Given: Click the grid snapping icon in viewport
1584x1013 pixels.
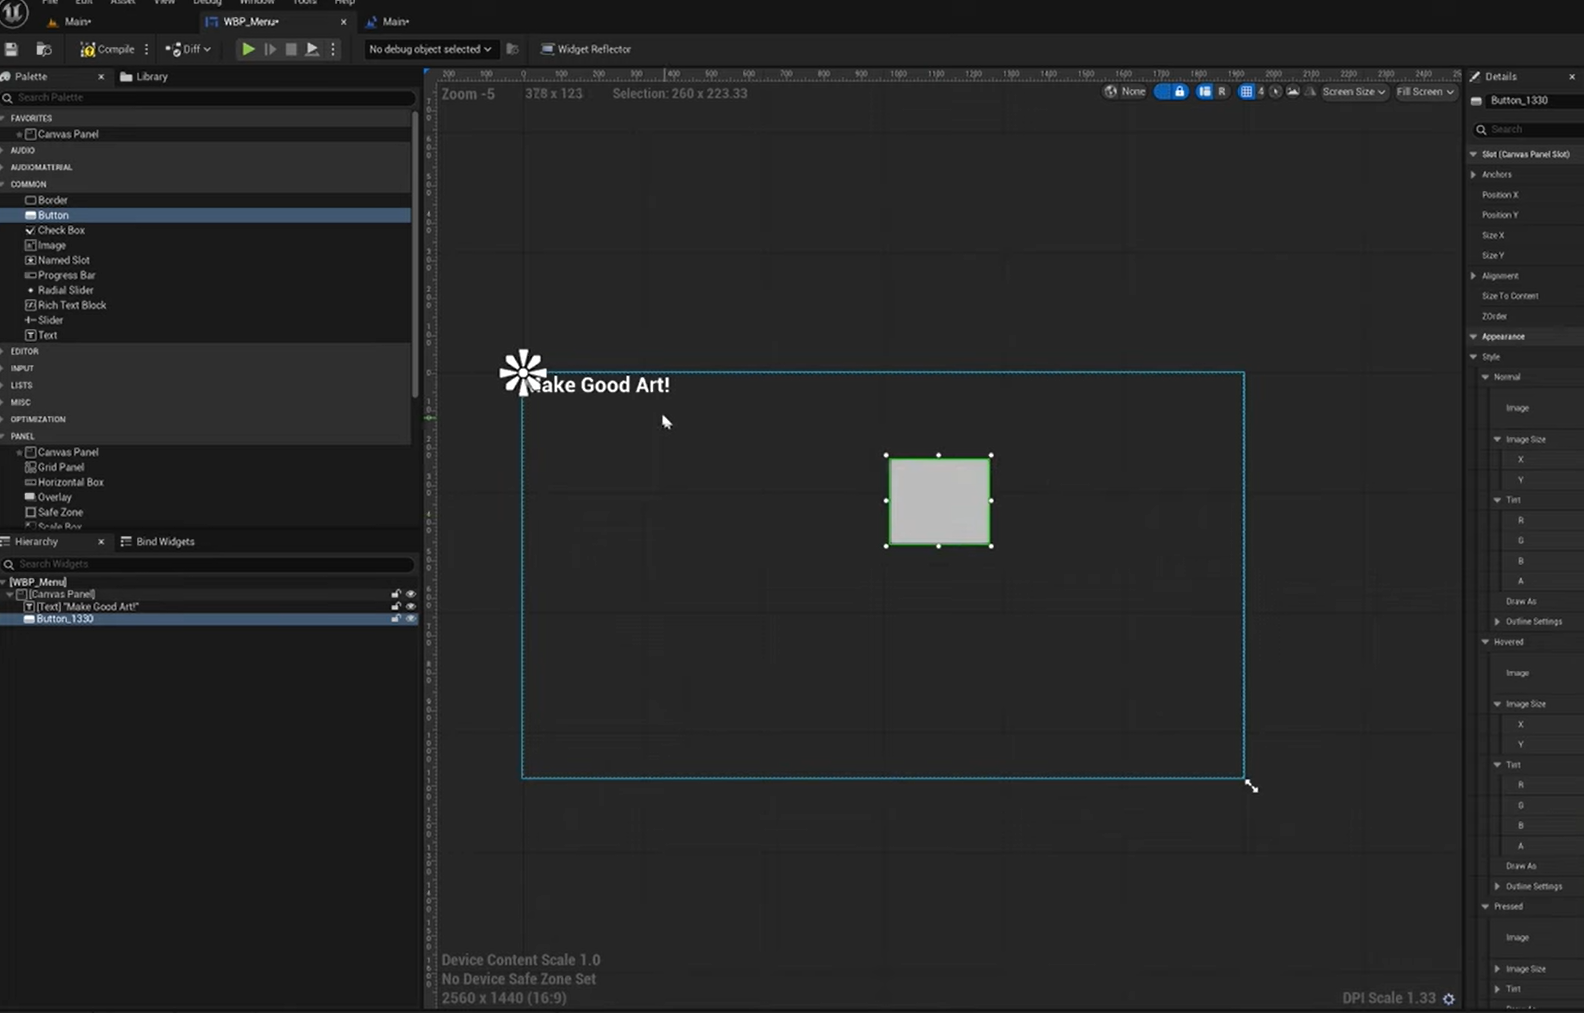Looking at the screenshot, I should [1246, 92].
